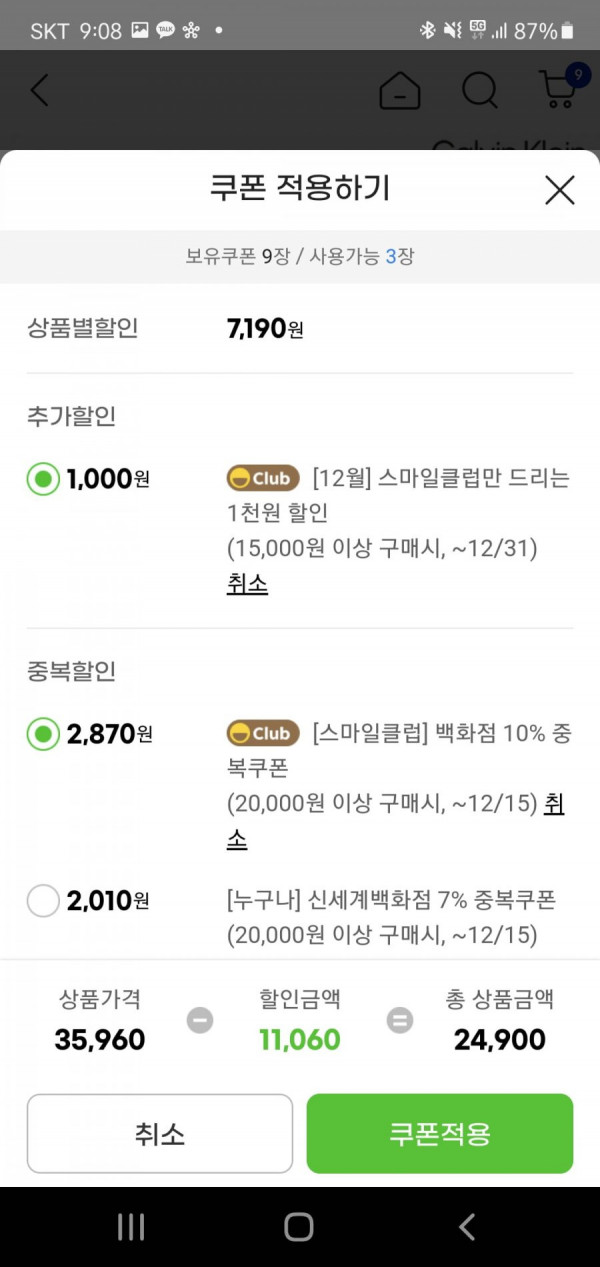Screen dimensions: 600x1267
Task: Open the home icon in the header
Action: click(x=400, y=91)
